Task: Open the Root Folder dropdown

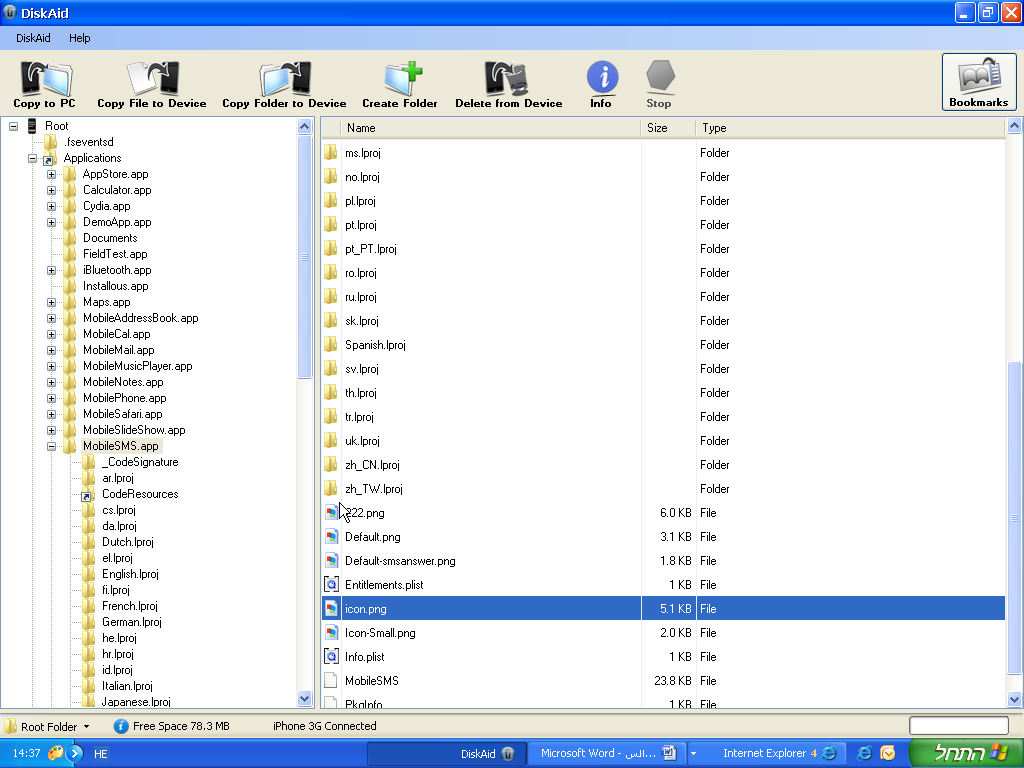Action: coord(47,726)
